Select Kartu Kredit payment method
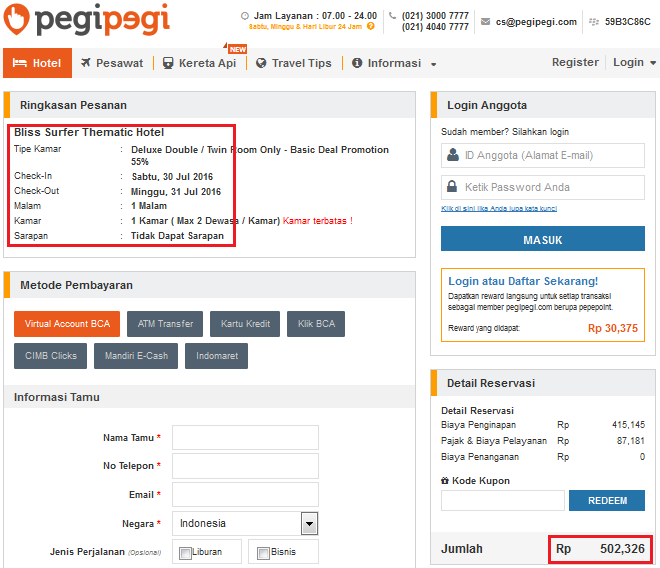Screen dimensions: 660x568 click(x=245, y=324)
